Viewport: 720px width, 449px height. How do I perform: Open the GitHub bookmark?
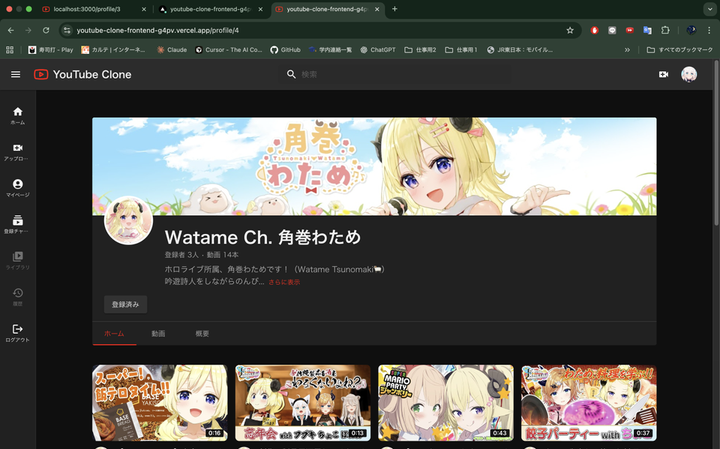[x=285, y=50]
